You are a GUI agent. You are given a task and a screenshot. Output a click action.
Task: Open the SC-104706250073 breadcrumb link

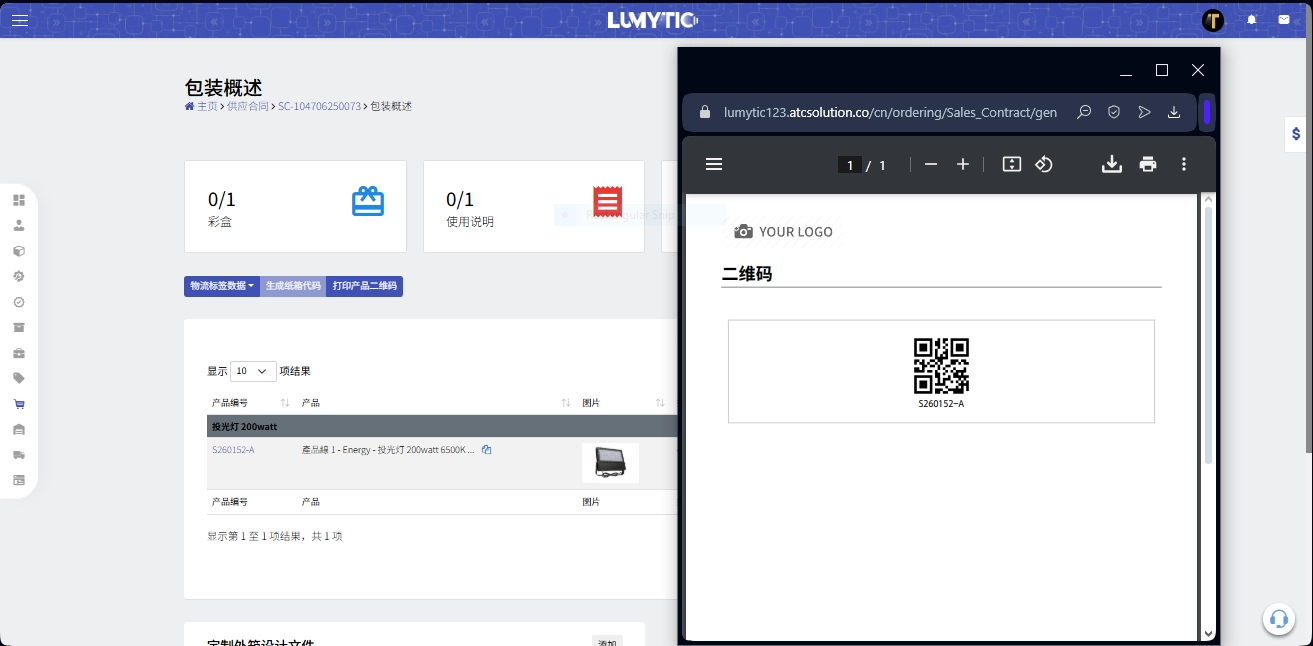[x=319, y=106]
